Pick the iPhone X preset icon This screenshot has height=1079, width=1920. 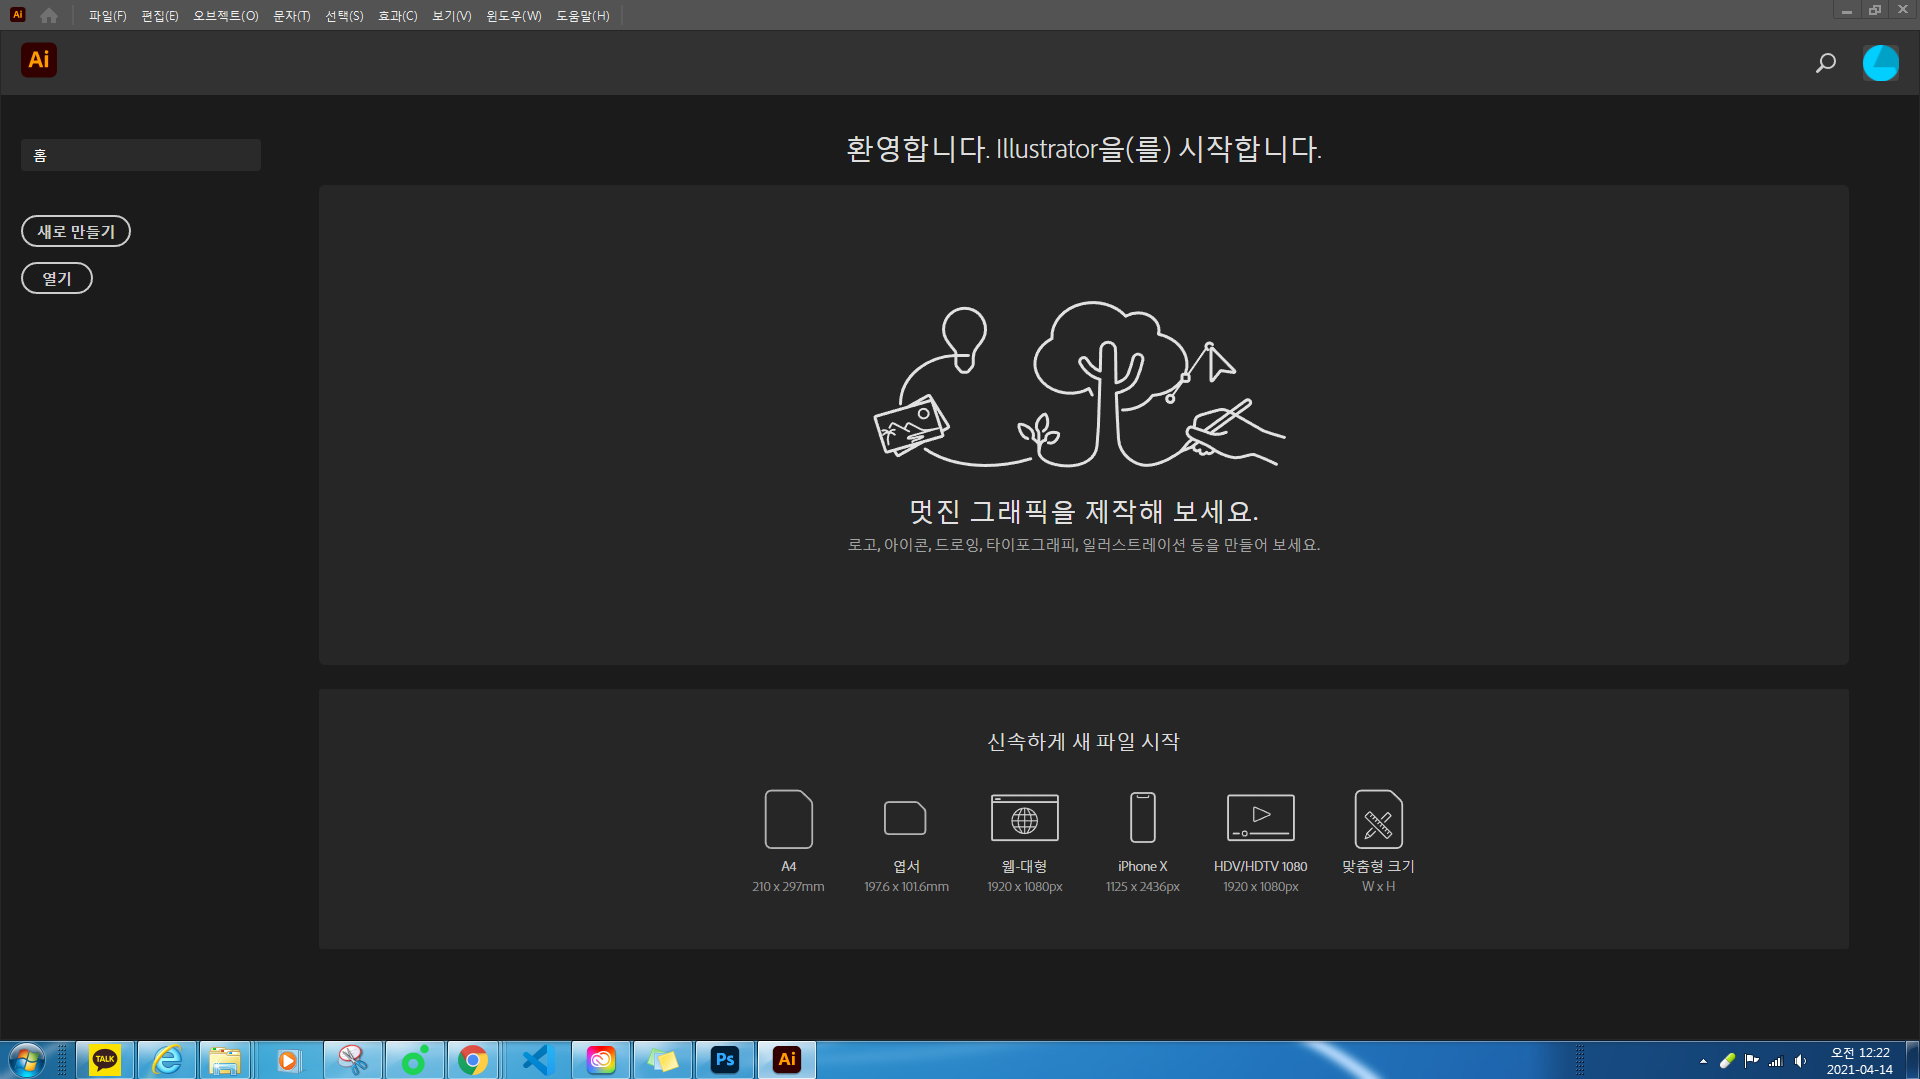[x=1142, y=818]
